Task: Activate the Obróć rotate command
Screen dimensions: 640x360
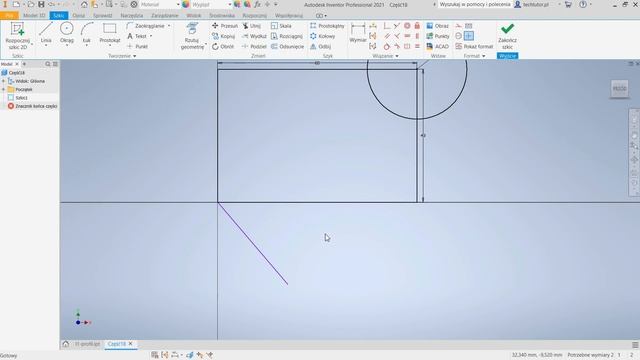Action: tap(223, 47)
